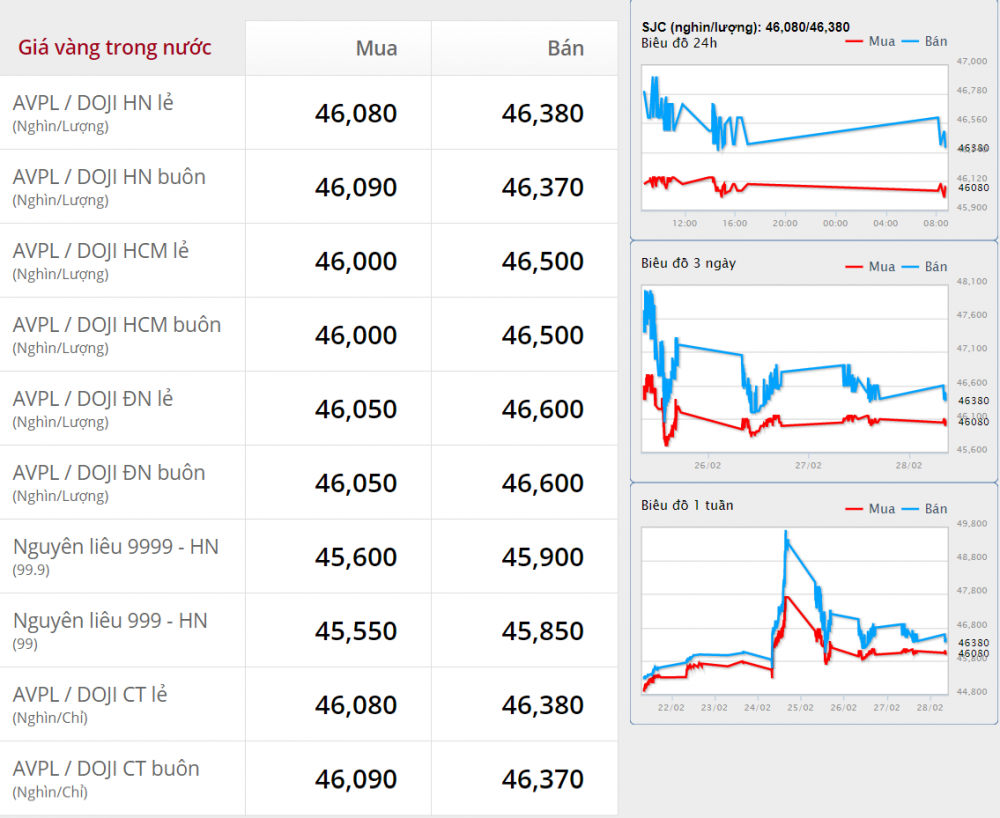The image size is (1000, 818).
Task: Select AVPL / DOJI HCM buôn row
Action: [309, 335]
